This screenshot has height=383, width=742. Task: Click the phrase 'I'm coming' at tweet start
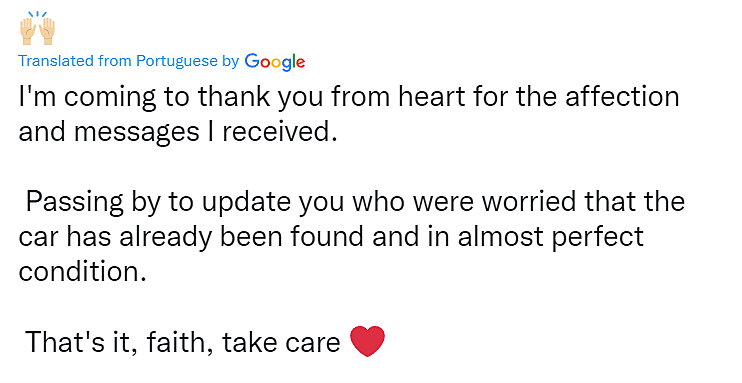(x=87, y=98)
